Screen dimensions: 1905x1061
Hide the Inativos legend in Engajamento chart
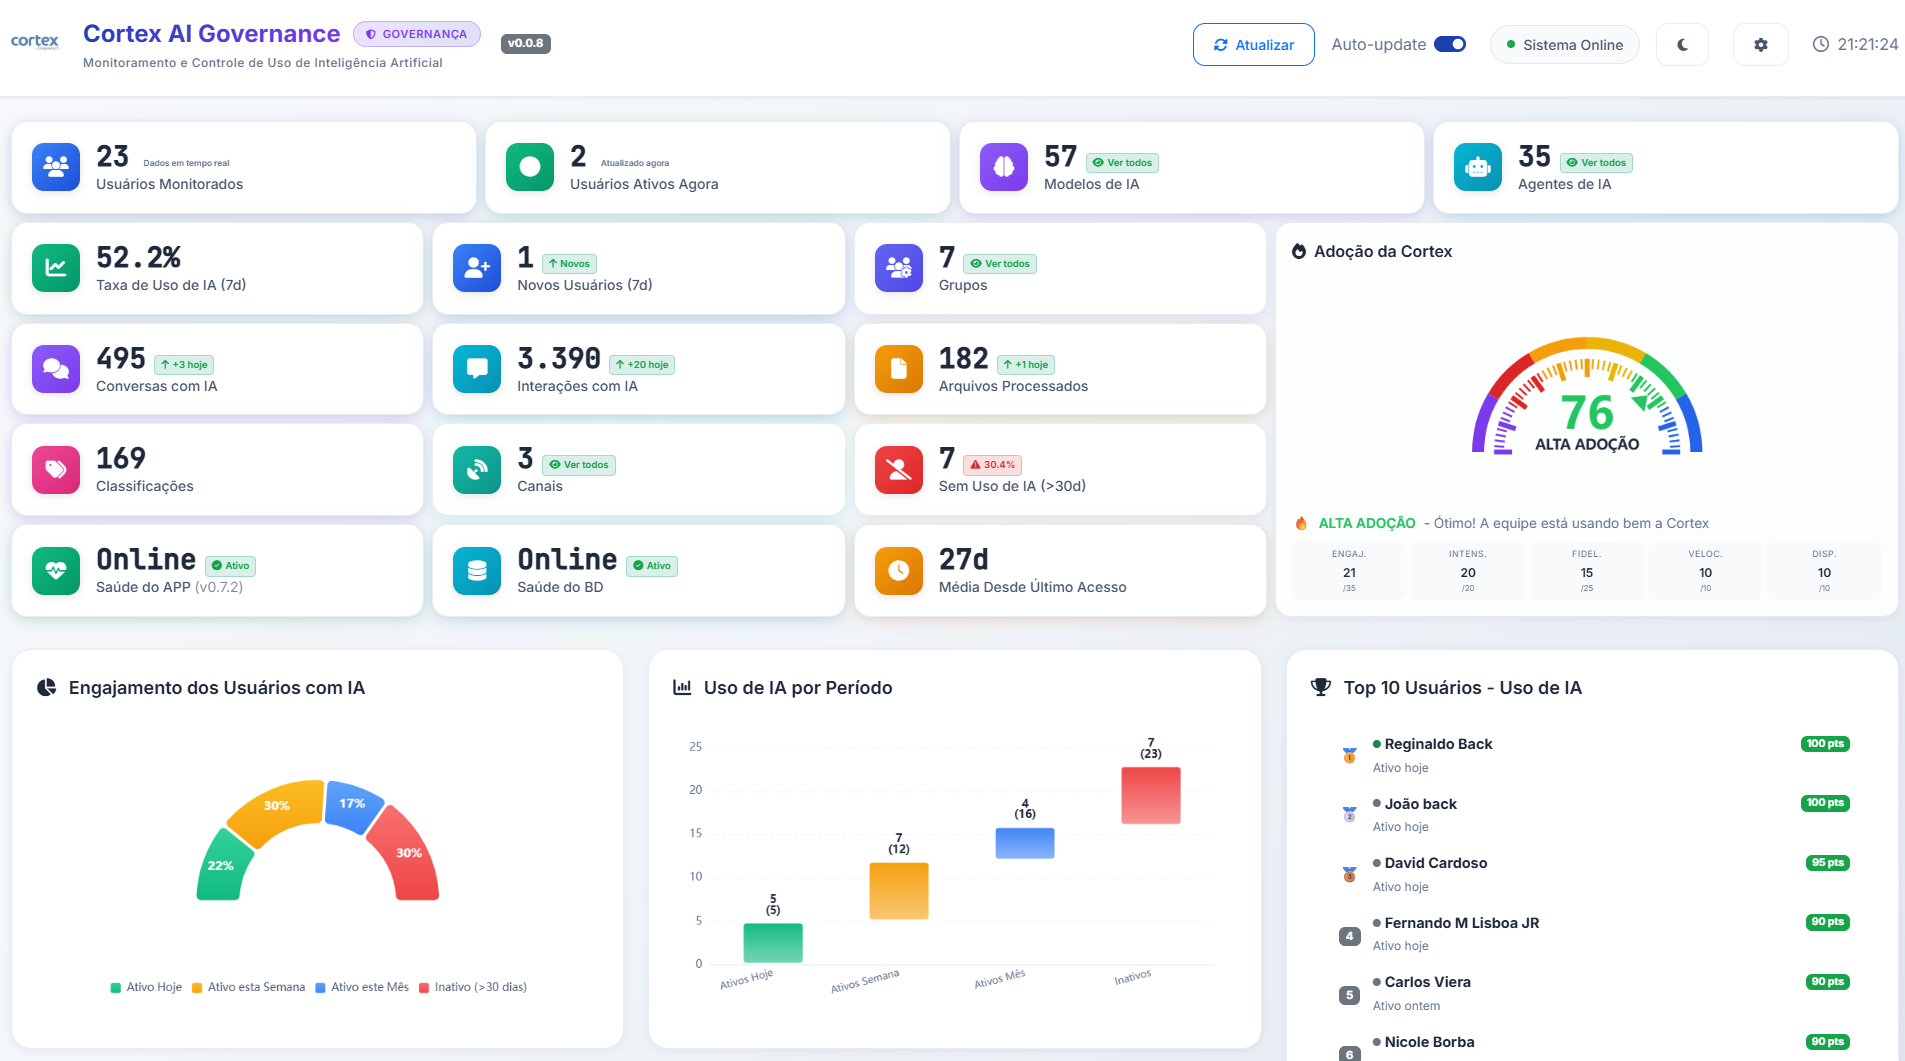[x=475, y=987]
